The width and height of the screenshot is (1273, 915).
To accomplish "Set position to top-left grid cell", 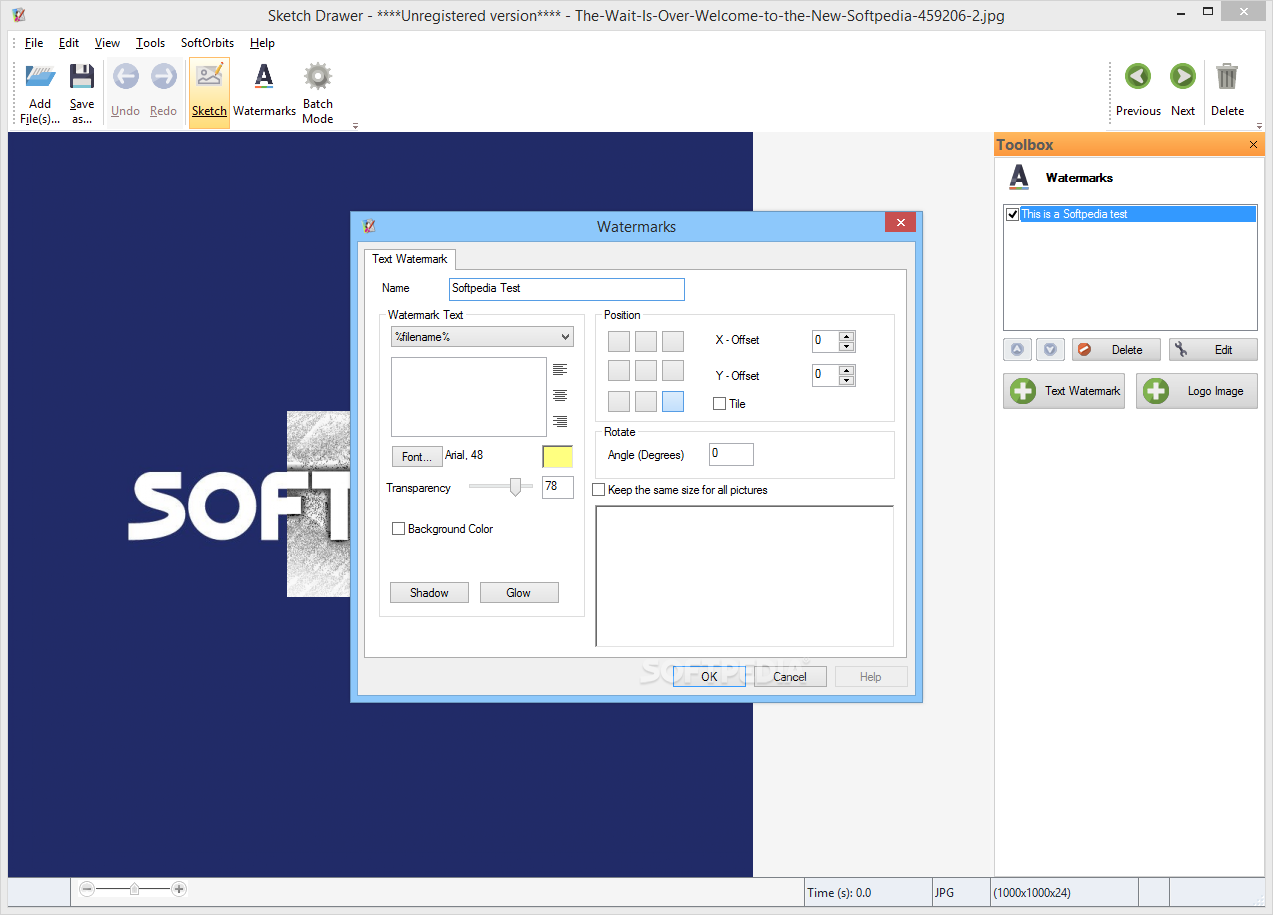I will [x=619, y=341].
